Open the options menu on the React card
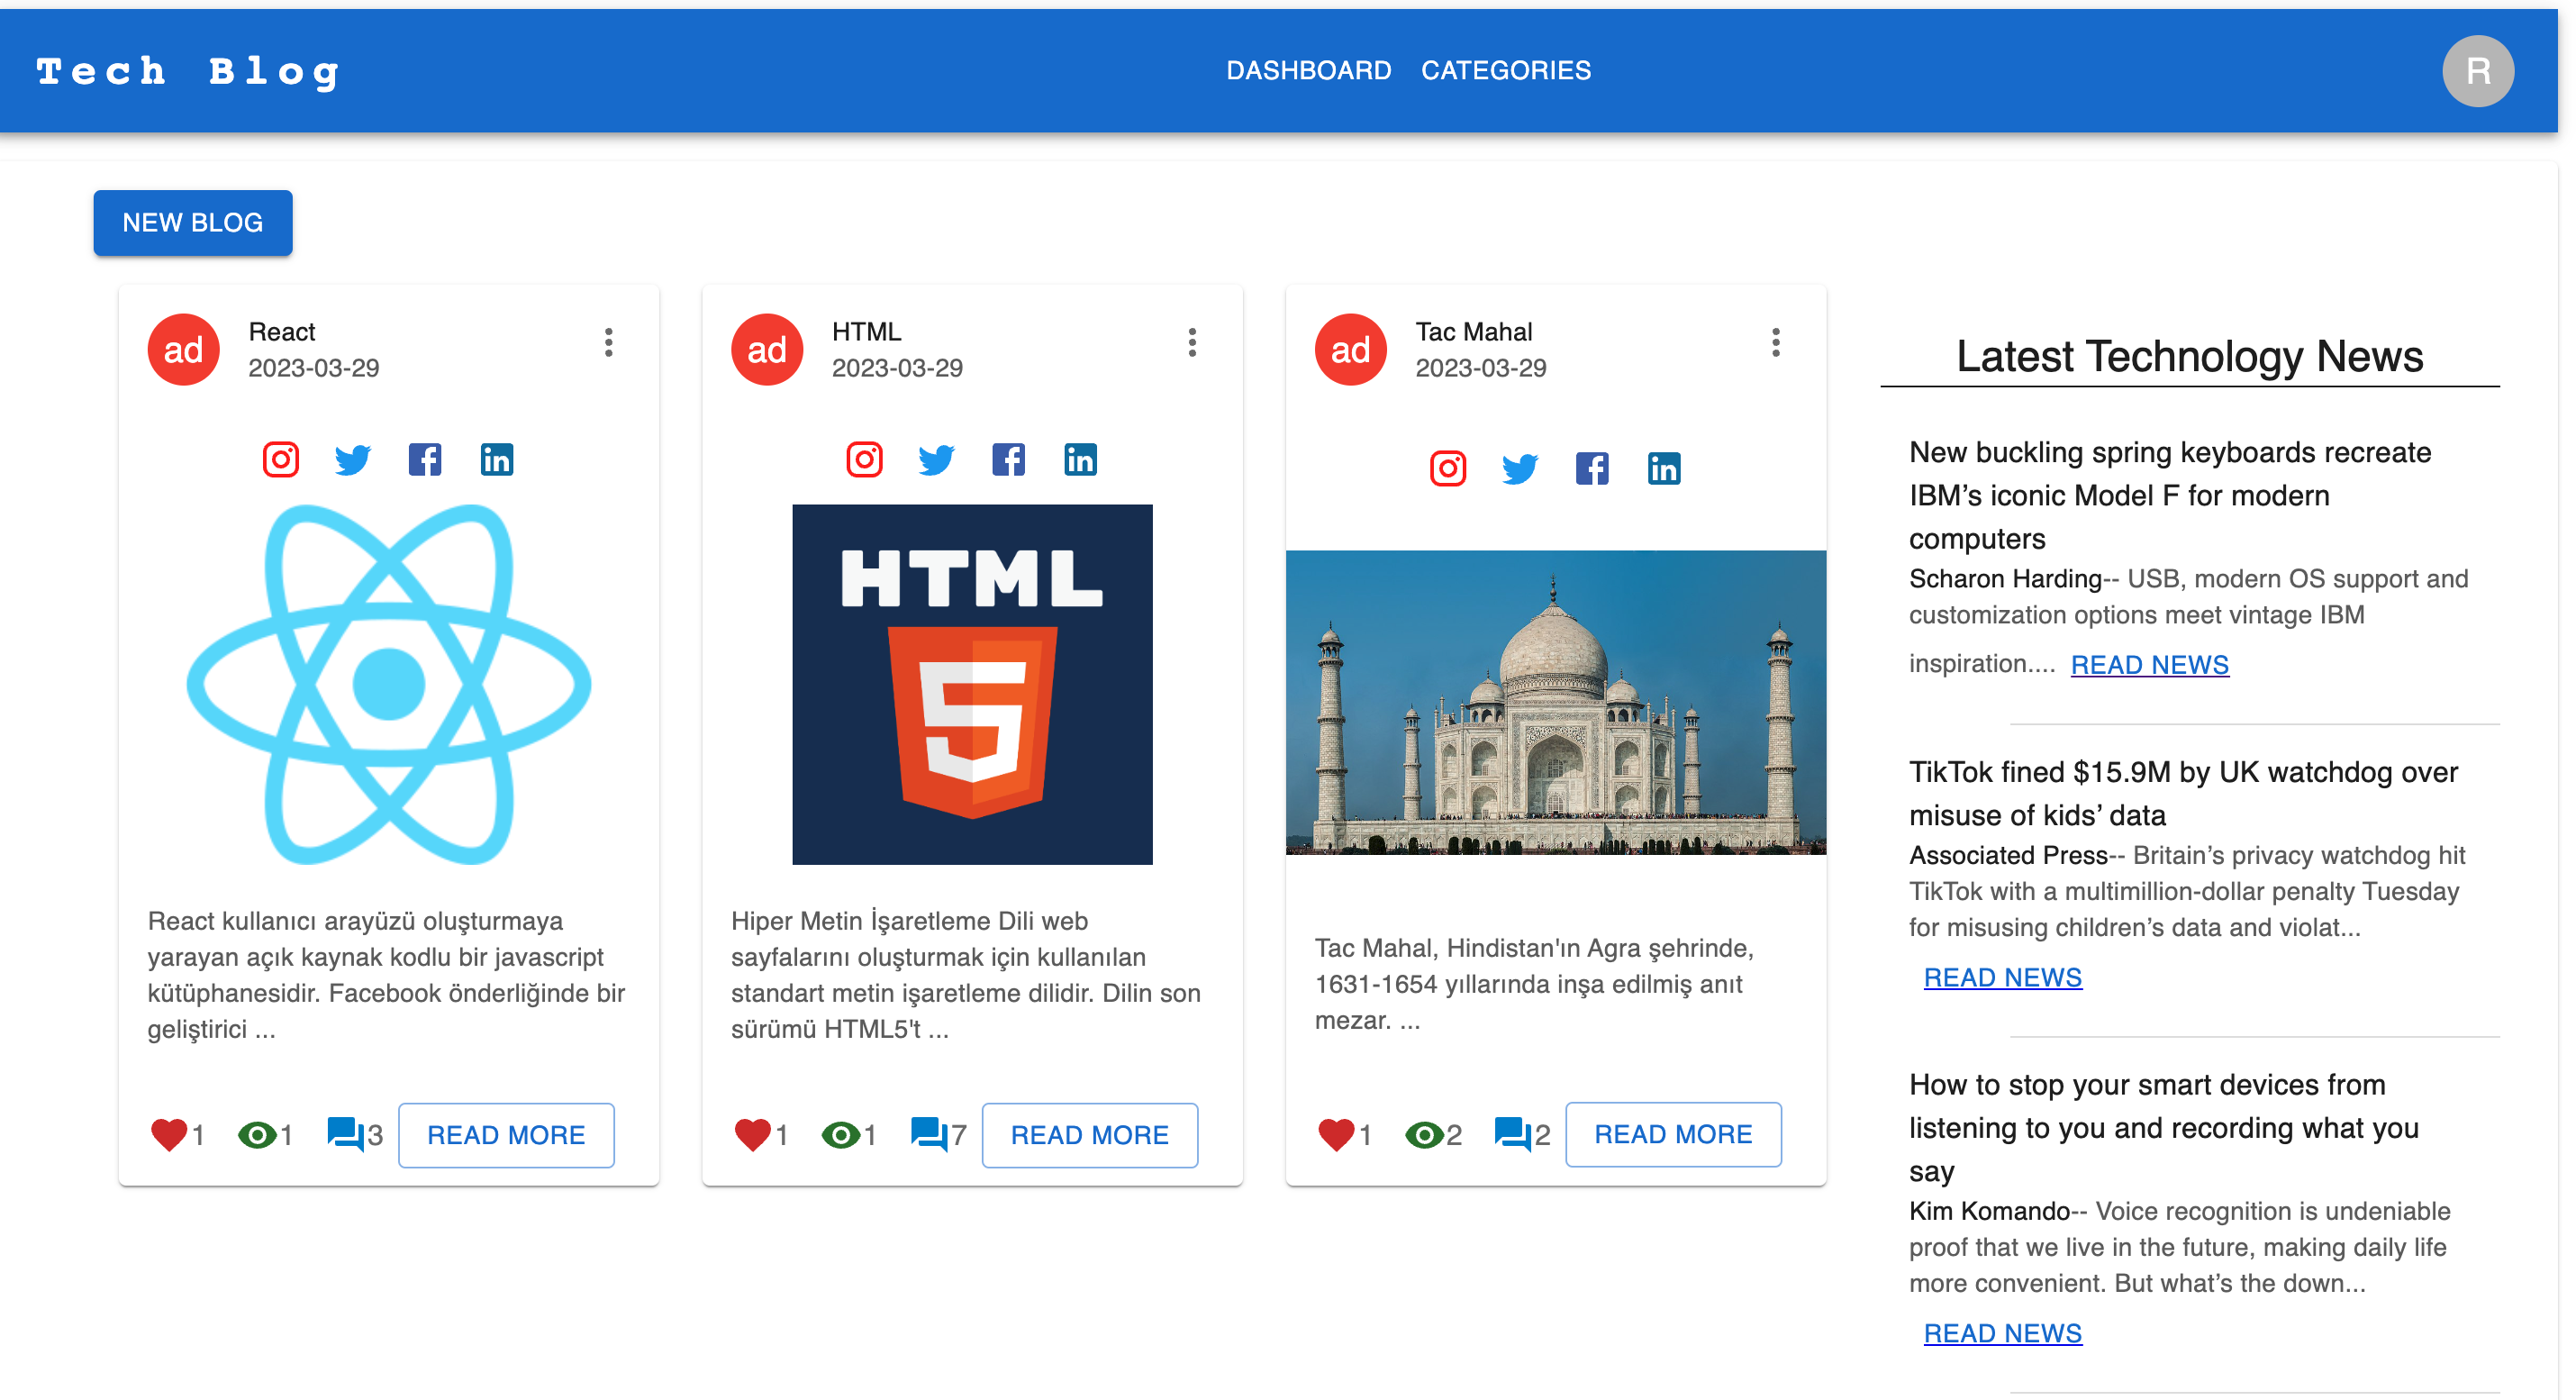Screen dimensions: 2576x1400 (610, 344)
